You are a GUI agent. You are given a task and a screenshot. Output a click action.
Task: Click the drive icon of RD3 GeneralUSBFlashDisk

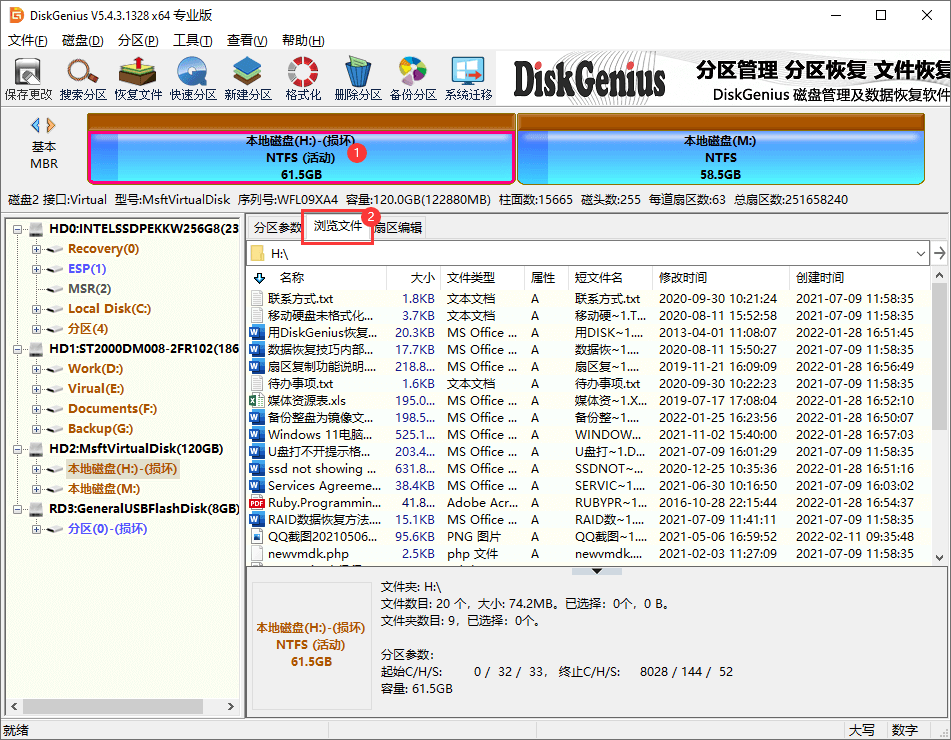(x=37, y=508)
